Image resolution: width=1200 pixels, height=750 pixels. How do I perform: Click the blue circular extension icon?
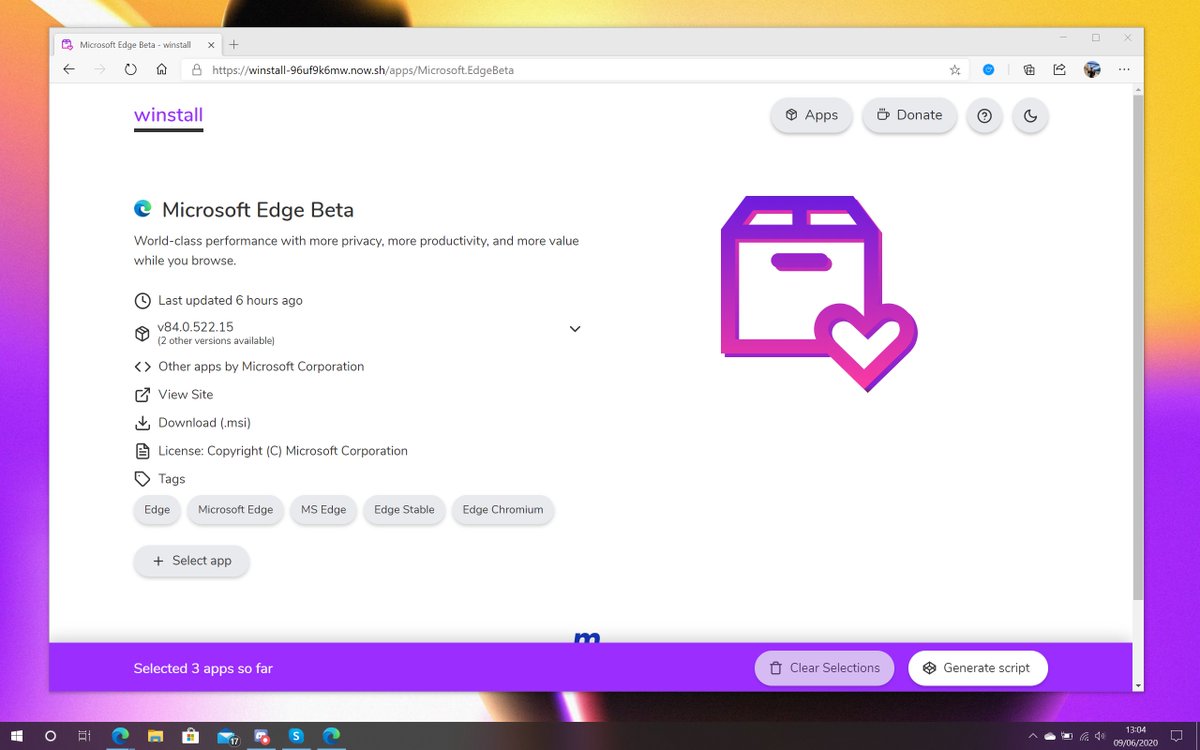[x=988, y=70]
